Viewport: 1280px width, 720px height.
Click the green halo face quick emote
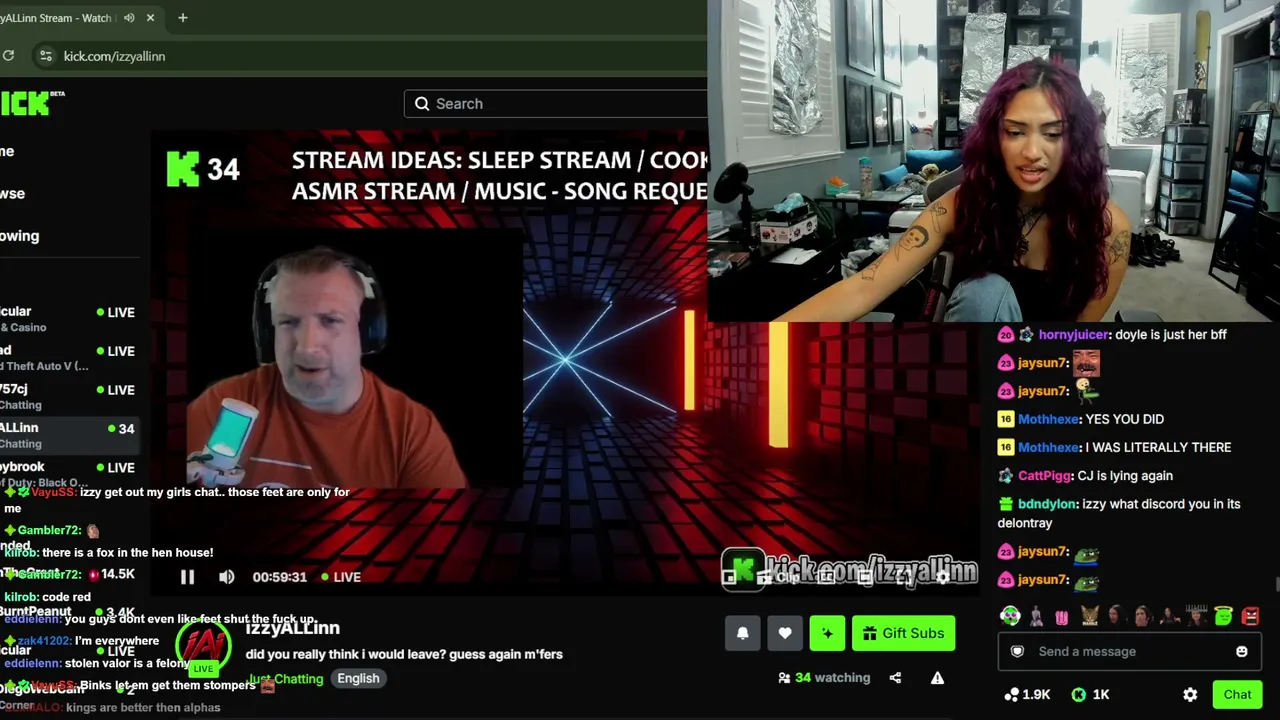[1224, 616]
